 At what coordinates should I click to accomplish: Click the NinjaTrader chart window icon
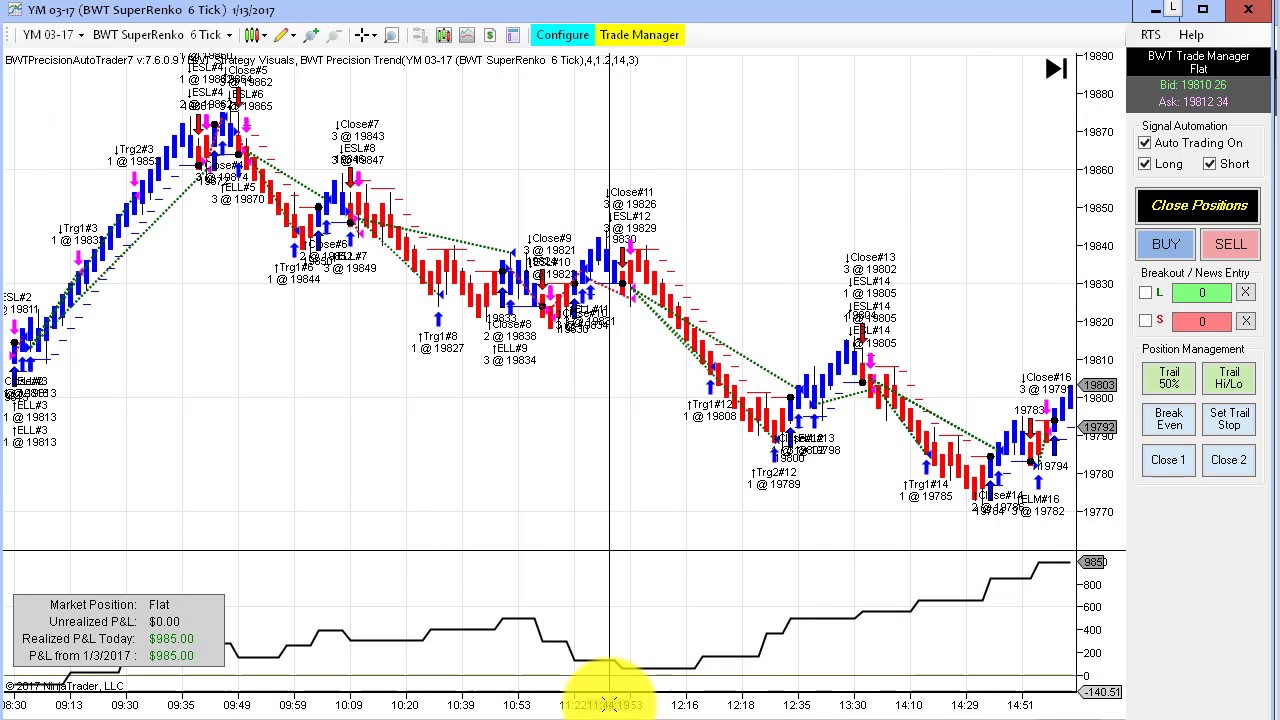[x=14, y=10]
